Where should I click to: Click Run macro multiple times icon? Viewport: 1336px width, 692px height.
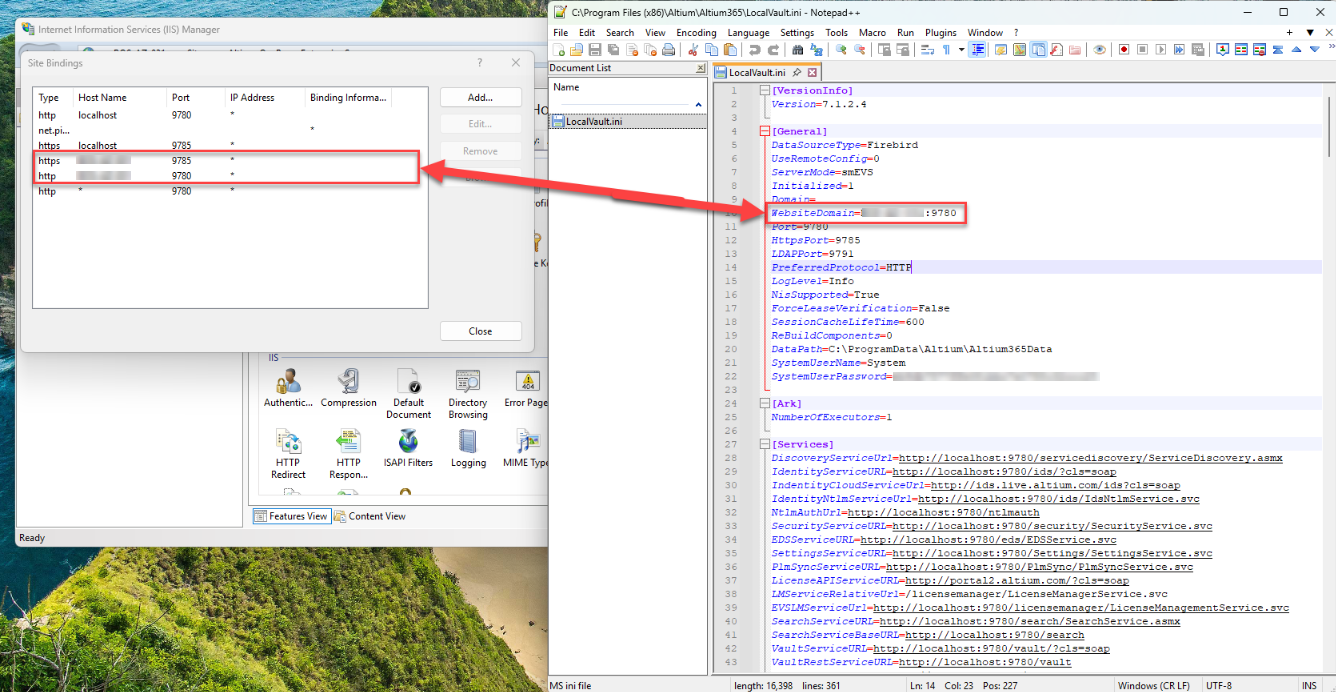(1179, 49)
